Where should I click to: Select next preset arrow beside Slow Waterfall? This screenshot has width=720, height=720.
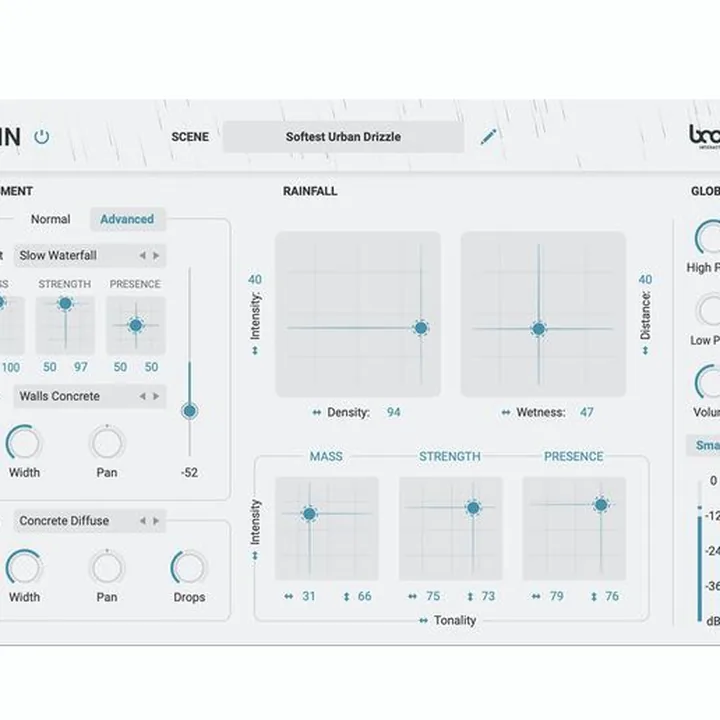point(156,255)
